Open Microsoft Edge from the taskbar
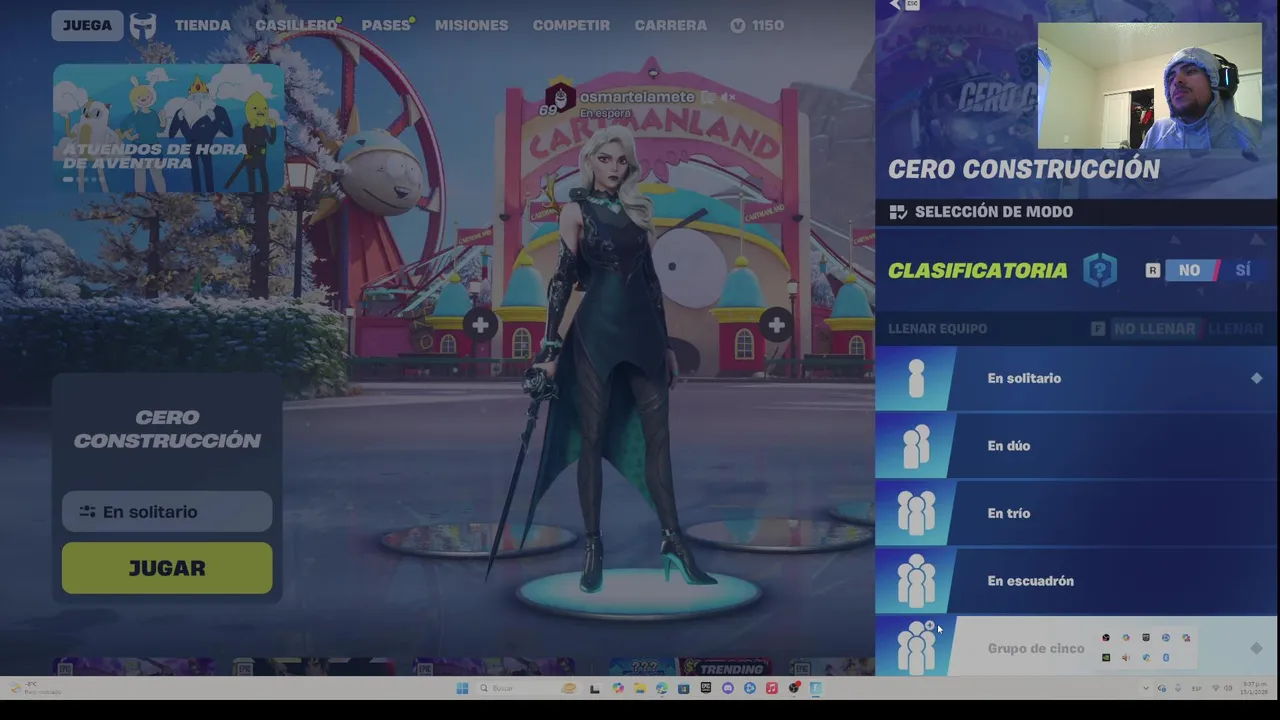 click(x=662, y=688)
